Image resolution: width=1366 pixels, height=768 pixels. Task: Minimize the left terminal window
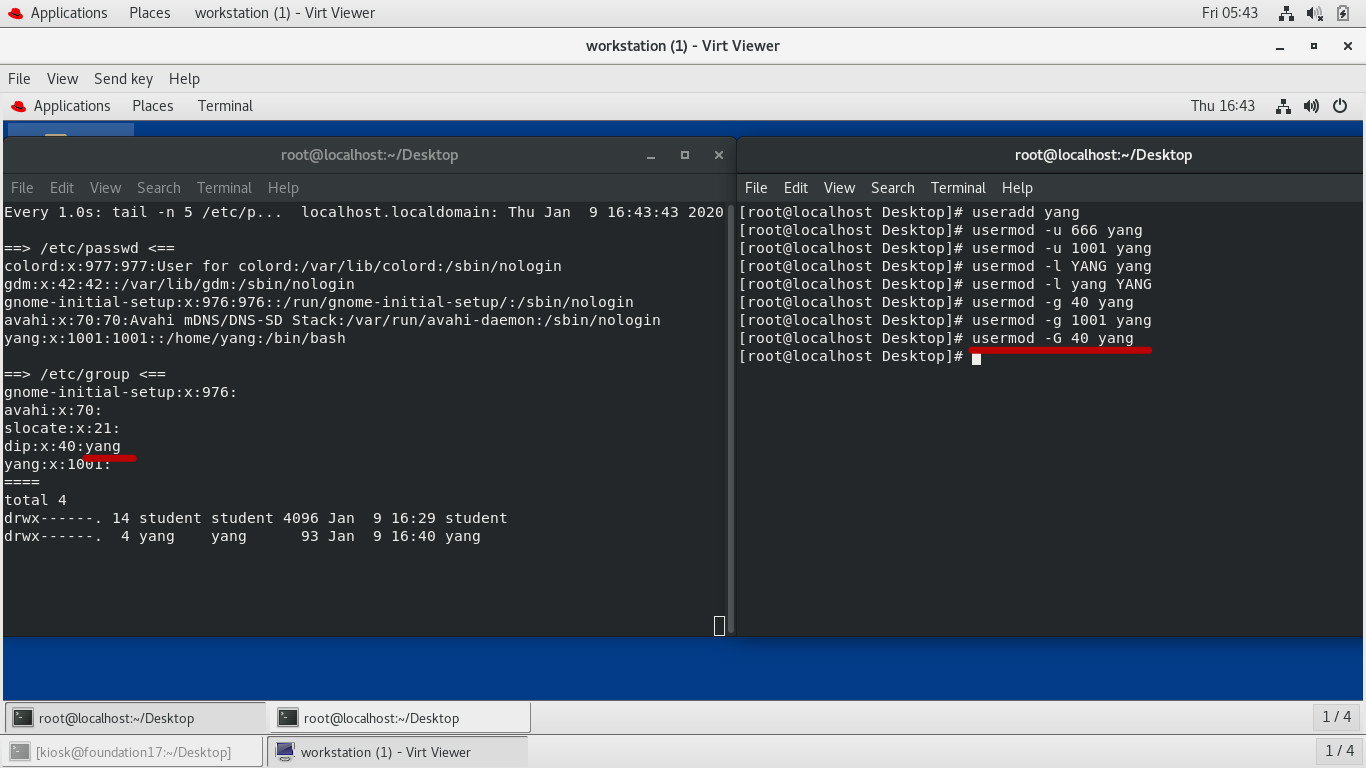[x=651, y=155]
